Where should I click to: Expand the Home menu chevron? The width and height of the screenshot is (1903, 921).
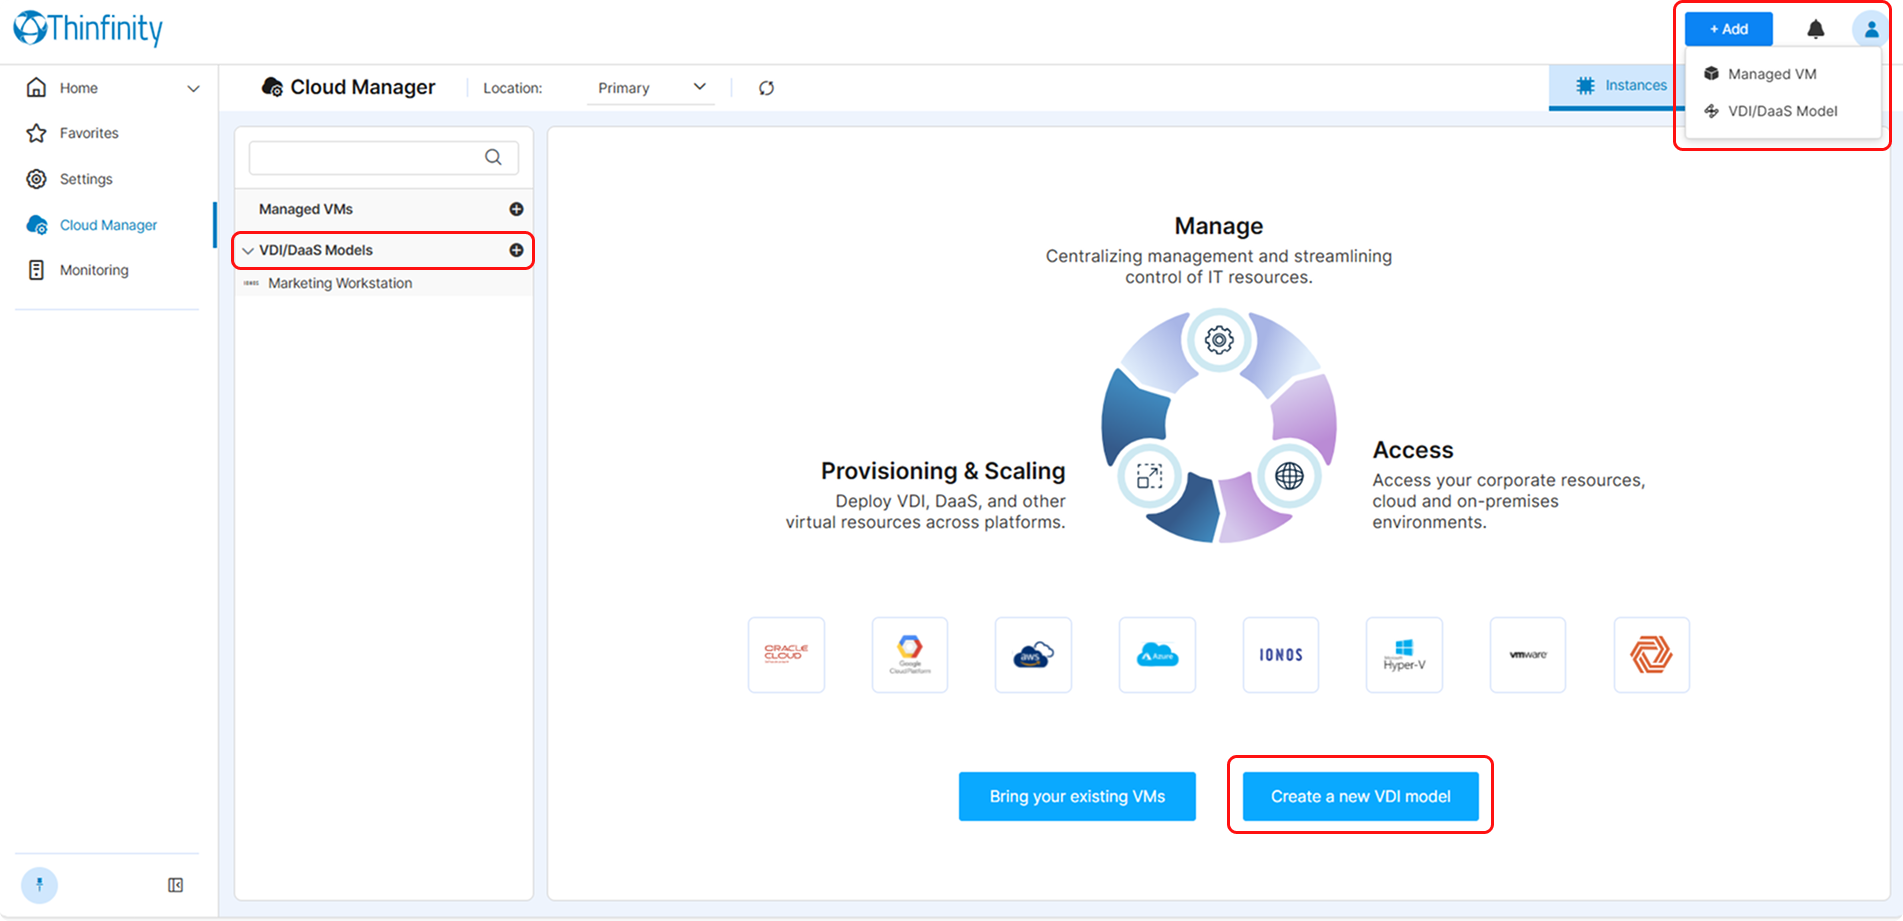click(193, 89)
